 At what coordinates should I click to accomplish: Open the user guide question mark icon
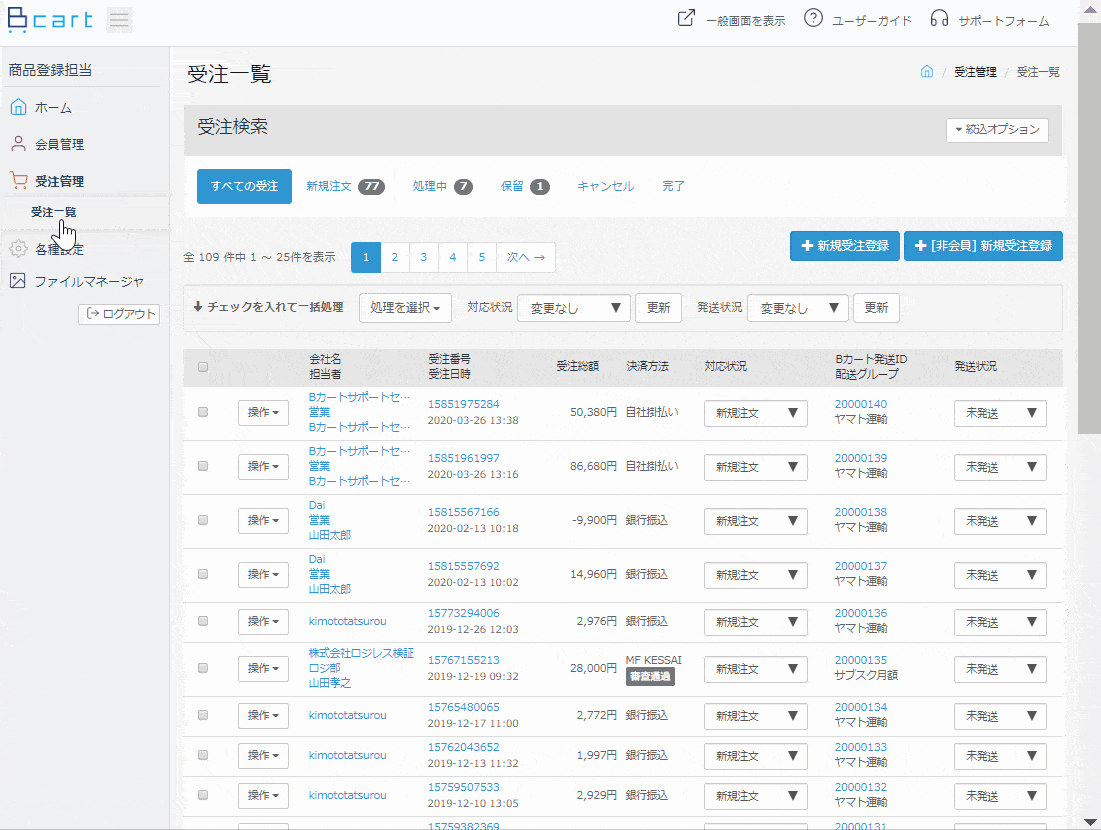coord(813,18)
